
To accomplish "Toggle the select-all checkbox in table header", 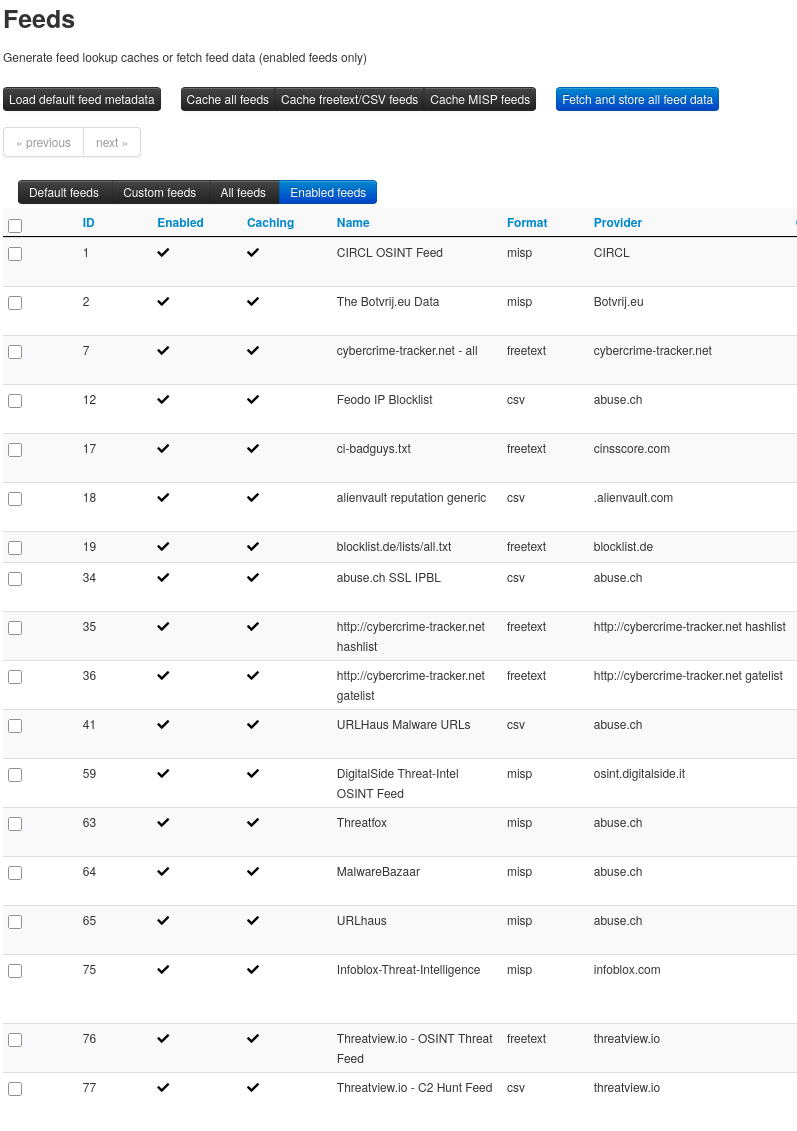I will tap(15, 226).
